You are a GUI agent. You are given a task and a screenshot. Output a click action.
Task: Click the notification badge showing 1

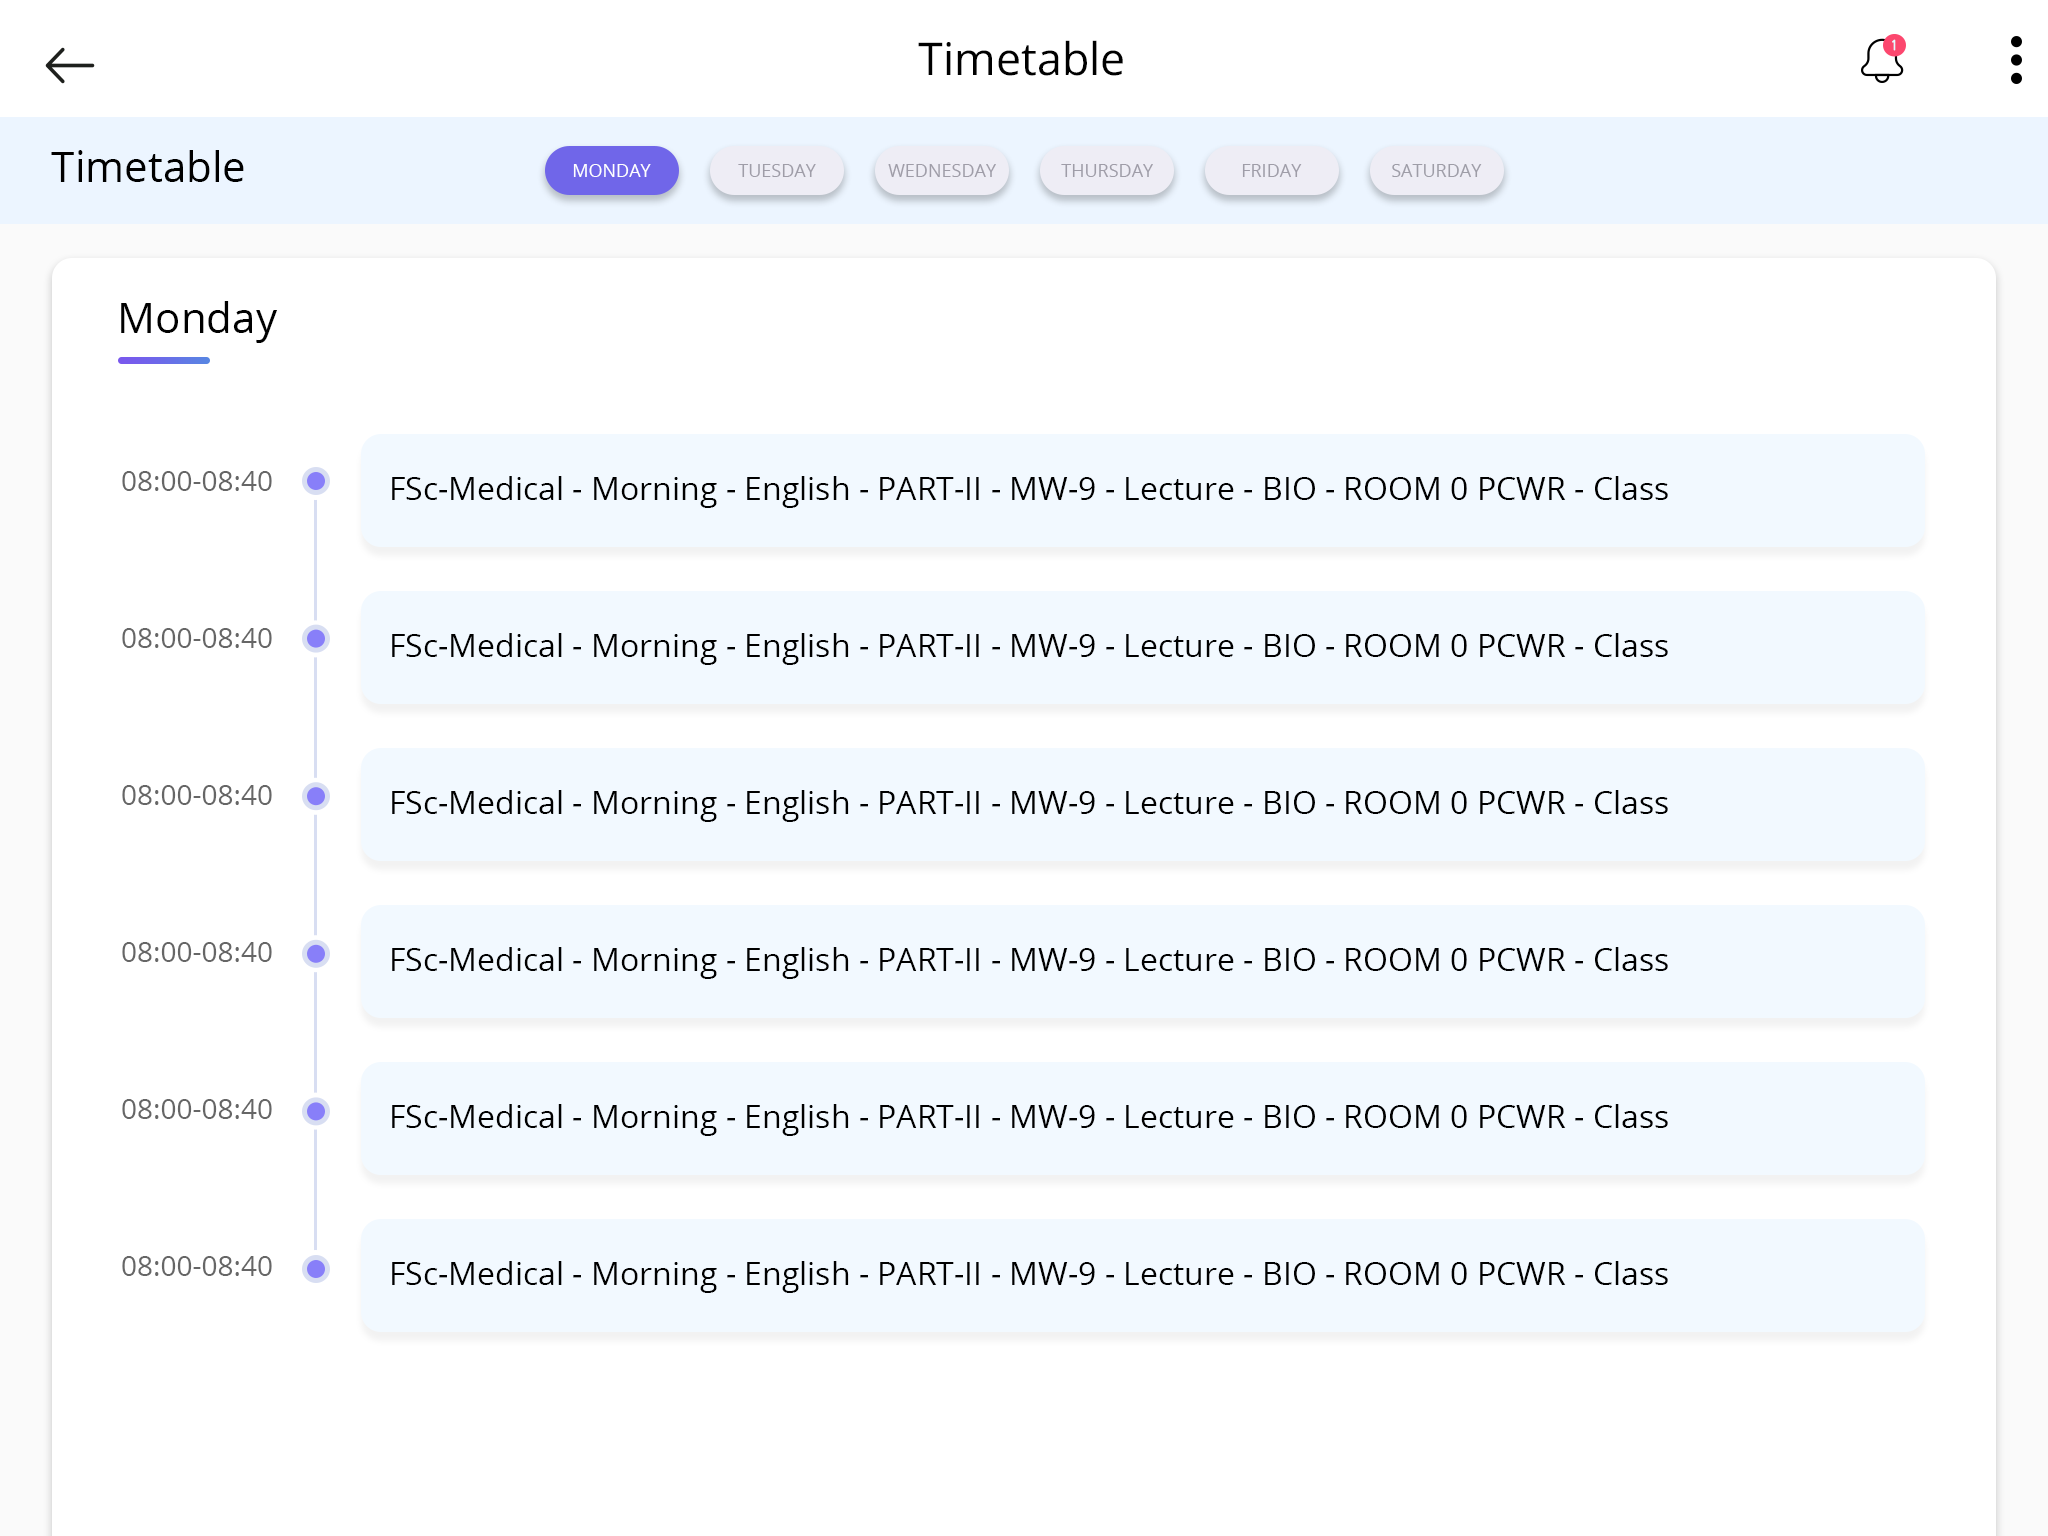(1896, 44)
